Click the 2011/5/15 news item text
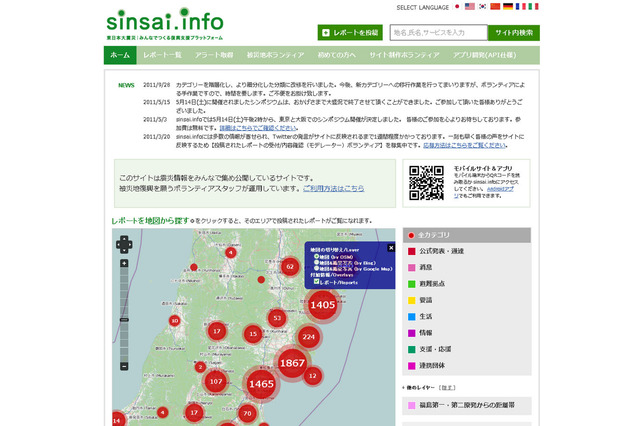The height and width of the screenshot is (426, 640). (x=349, y=106)
